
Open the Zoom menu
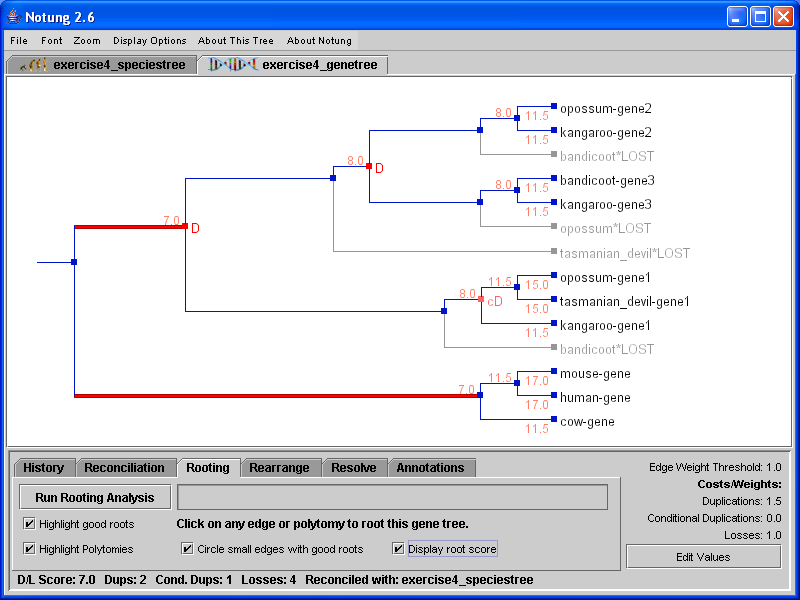86,41
